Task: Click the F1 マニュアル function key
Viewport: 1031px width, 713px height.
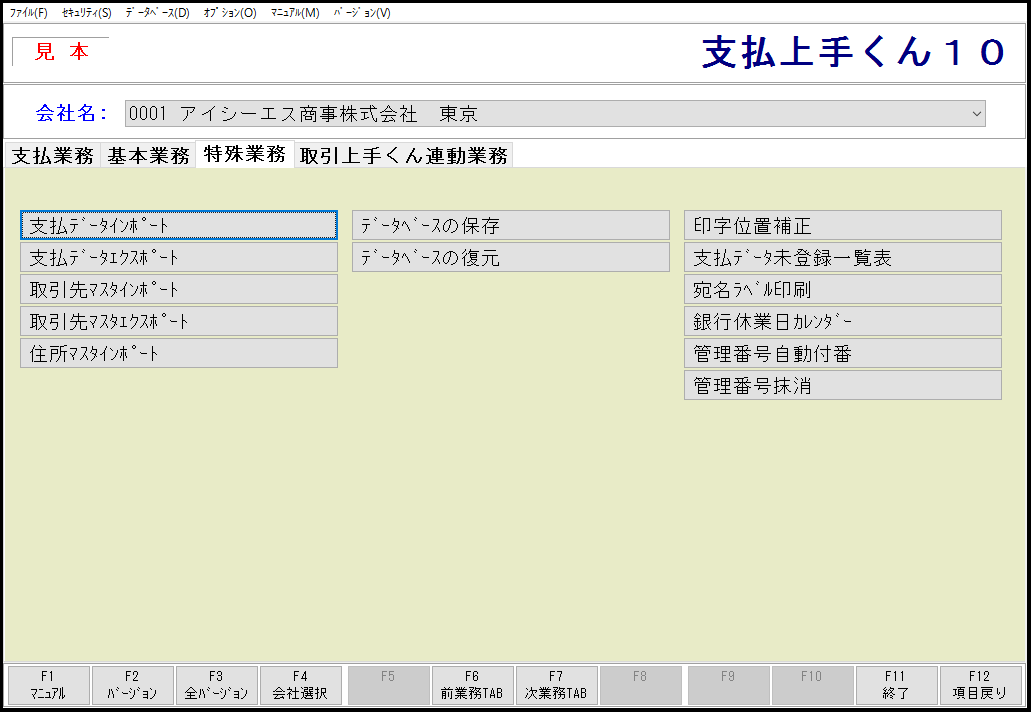Action: (x=48, y=685)
